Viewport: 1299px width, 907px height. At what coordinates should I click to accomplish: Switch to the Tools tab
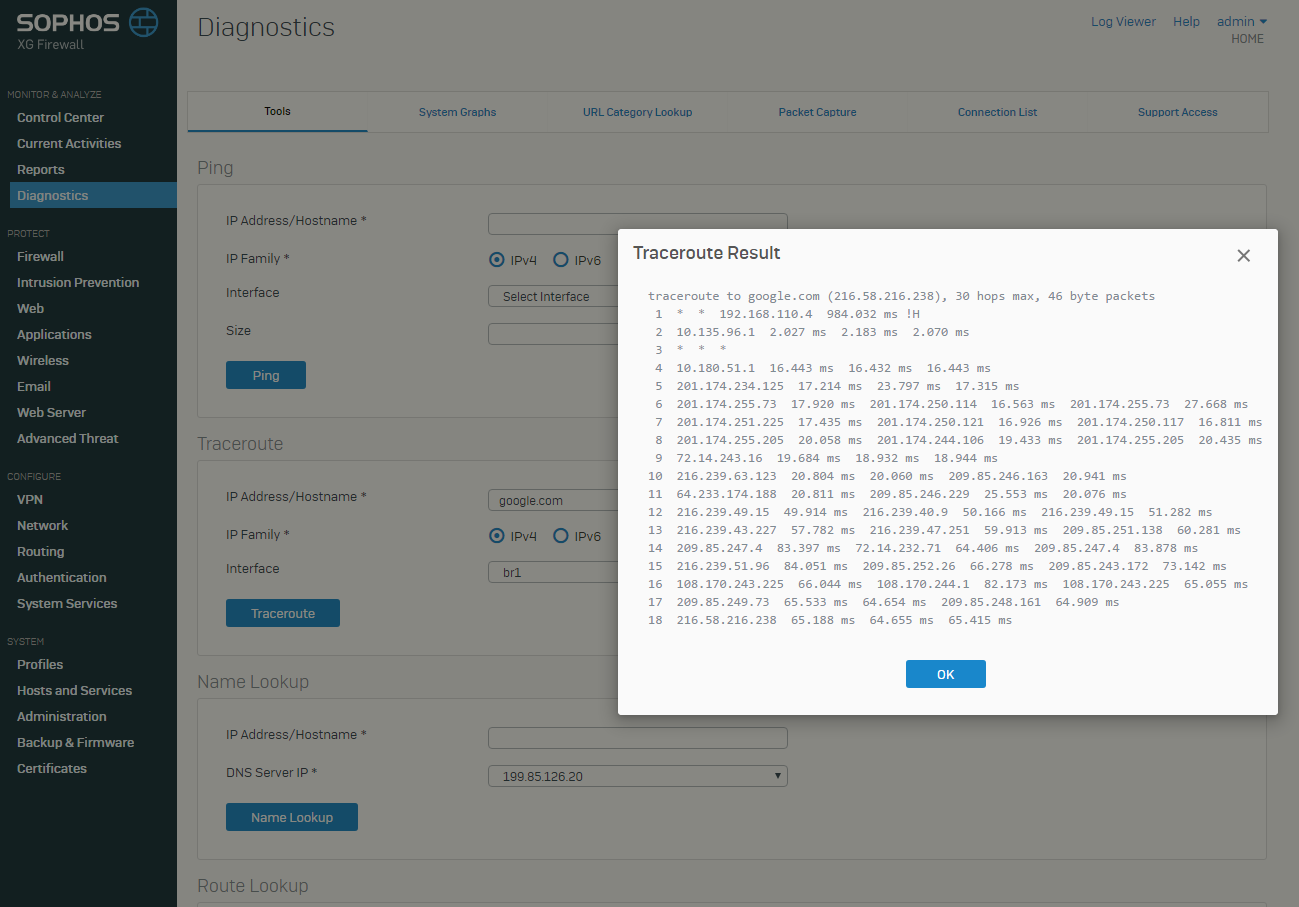click(277, 111)
